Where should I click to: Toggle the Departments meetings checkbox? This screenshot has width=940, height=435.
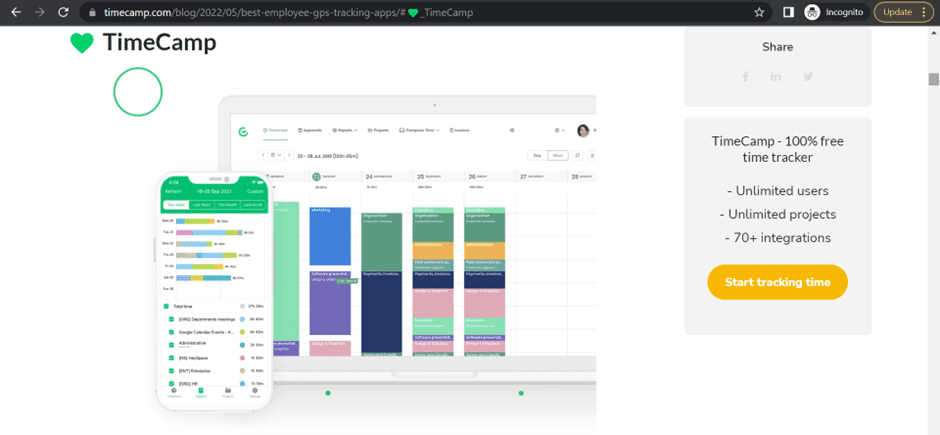(171, 319)
